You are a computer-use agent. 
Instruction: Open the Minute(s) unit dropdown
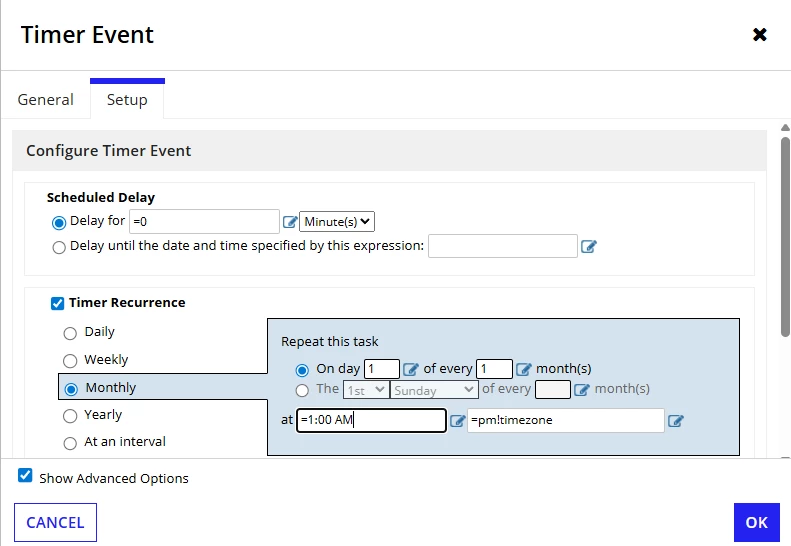337,222
